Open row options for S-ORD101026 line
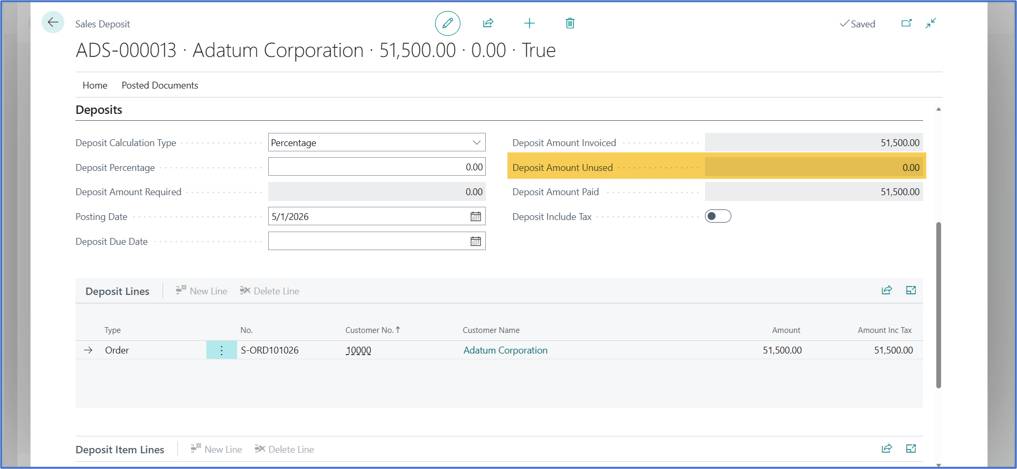The image size is (1017, 469). [x=221, y=350]
